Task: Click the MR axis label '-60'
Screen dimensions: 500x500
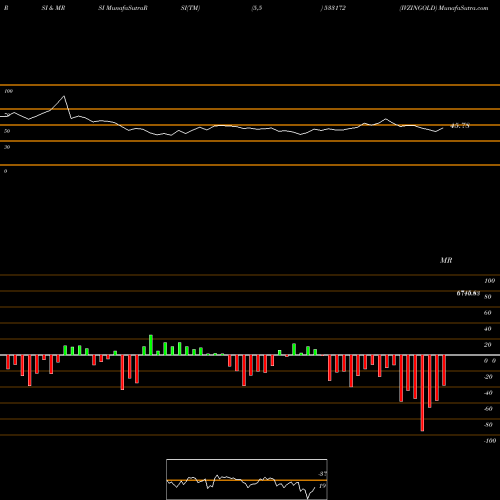Action: pos(488,409)
